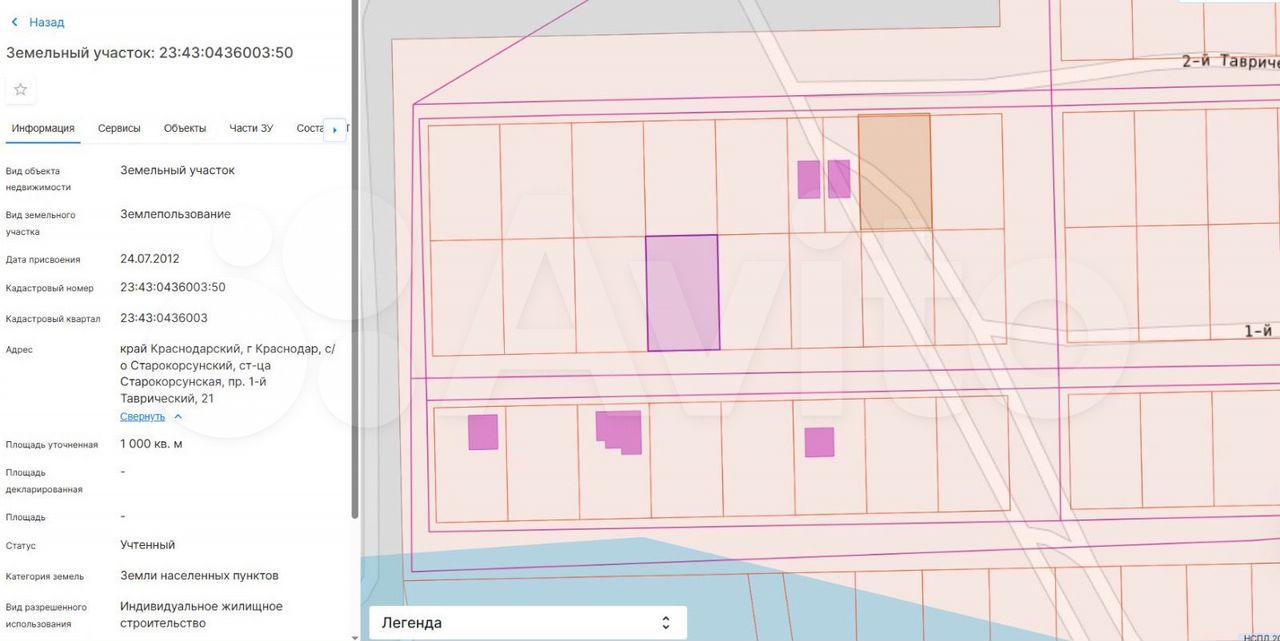Click the rightmost purple building in bottom row
Viewport: 1280px width, 641px height.
coord(819,442)
